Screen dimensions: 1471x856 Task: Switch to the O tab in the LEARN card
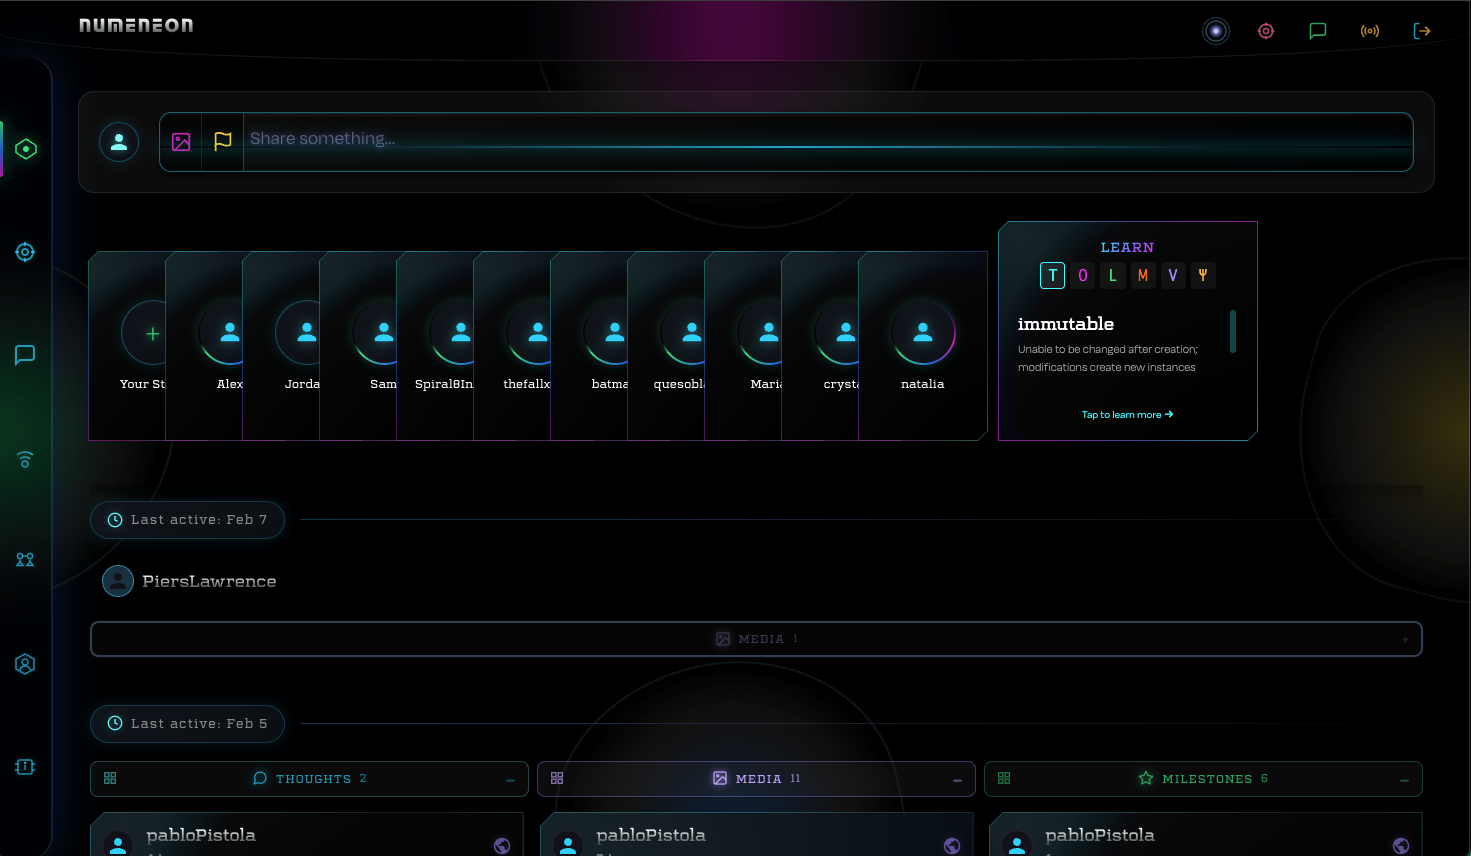[1082, 275]
